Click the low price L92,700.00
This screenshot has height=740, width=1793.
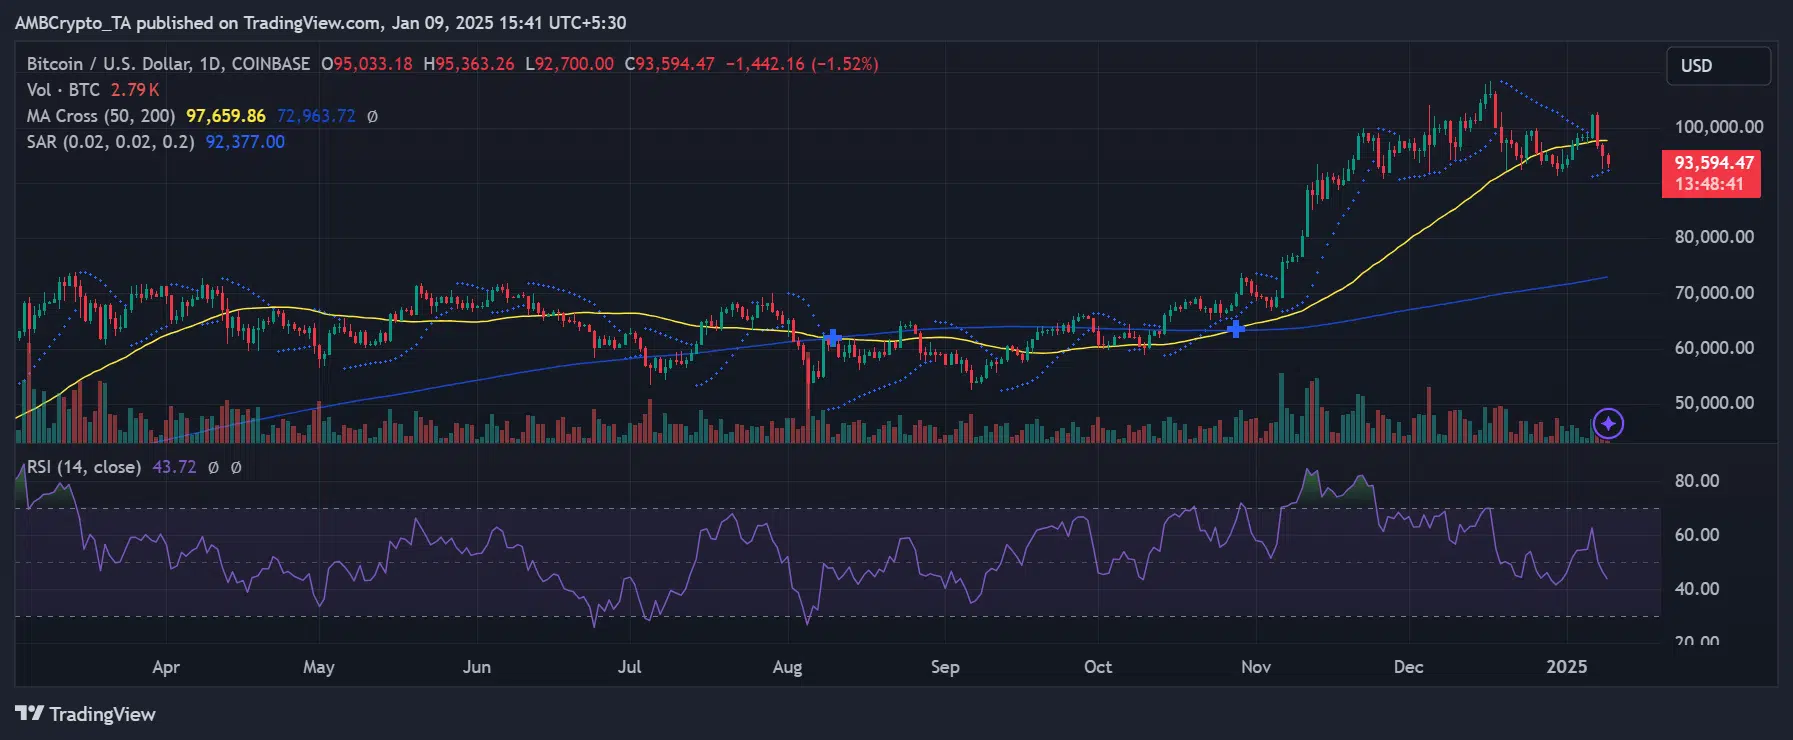[x=570, y=64]
